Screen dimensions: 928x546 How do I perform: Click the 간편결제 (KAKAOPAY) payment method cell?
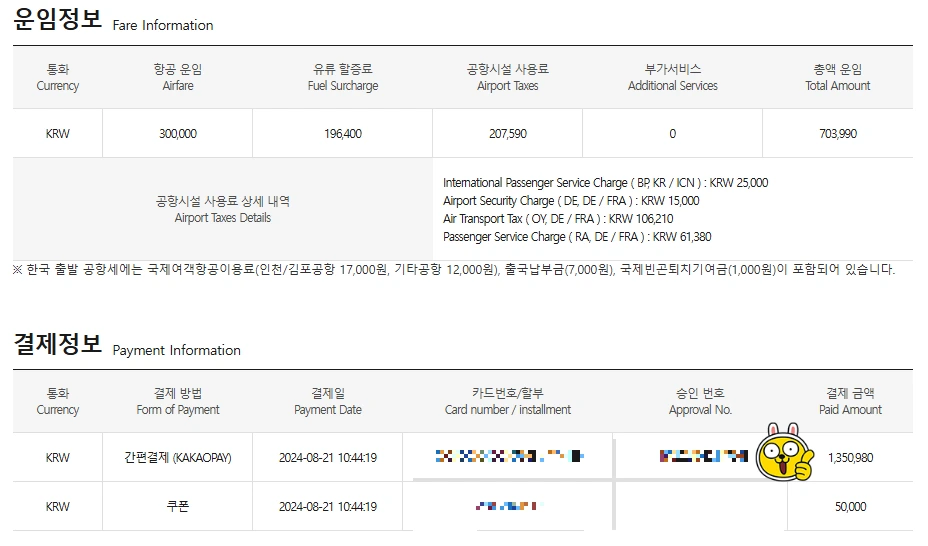coord(177,458)
